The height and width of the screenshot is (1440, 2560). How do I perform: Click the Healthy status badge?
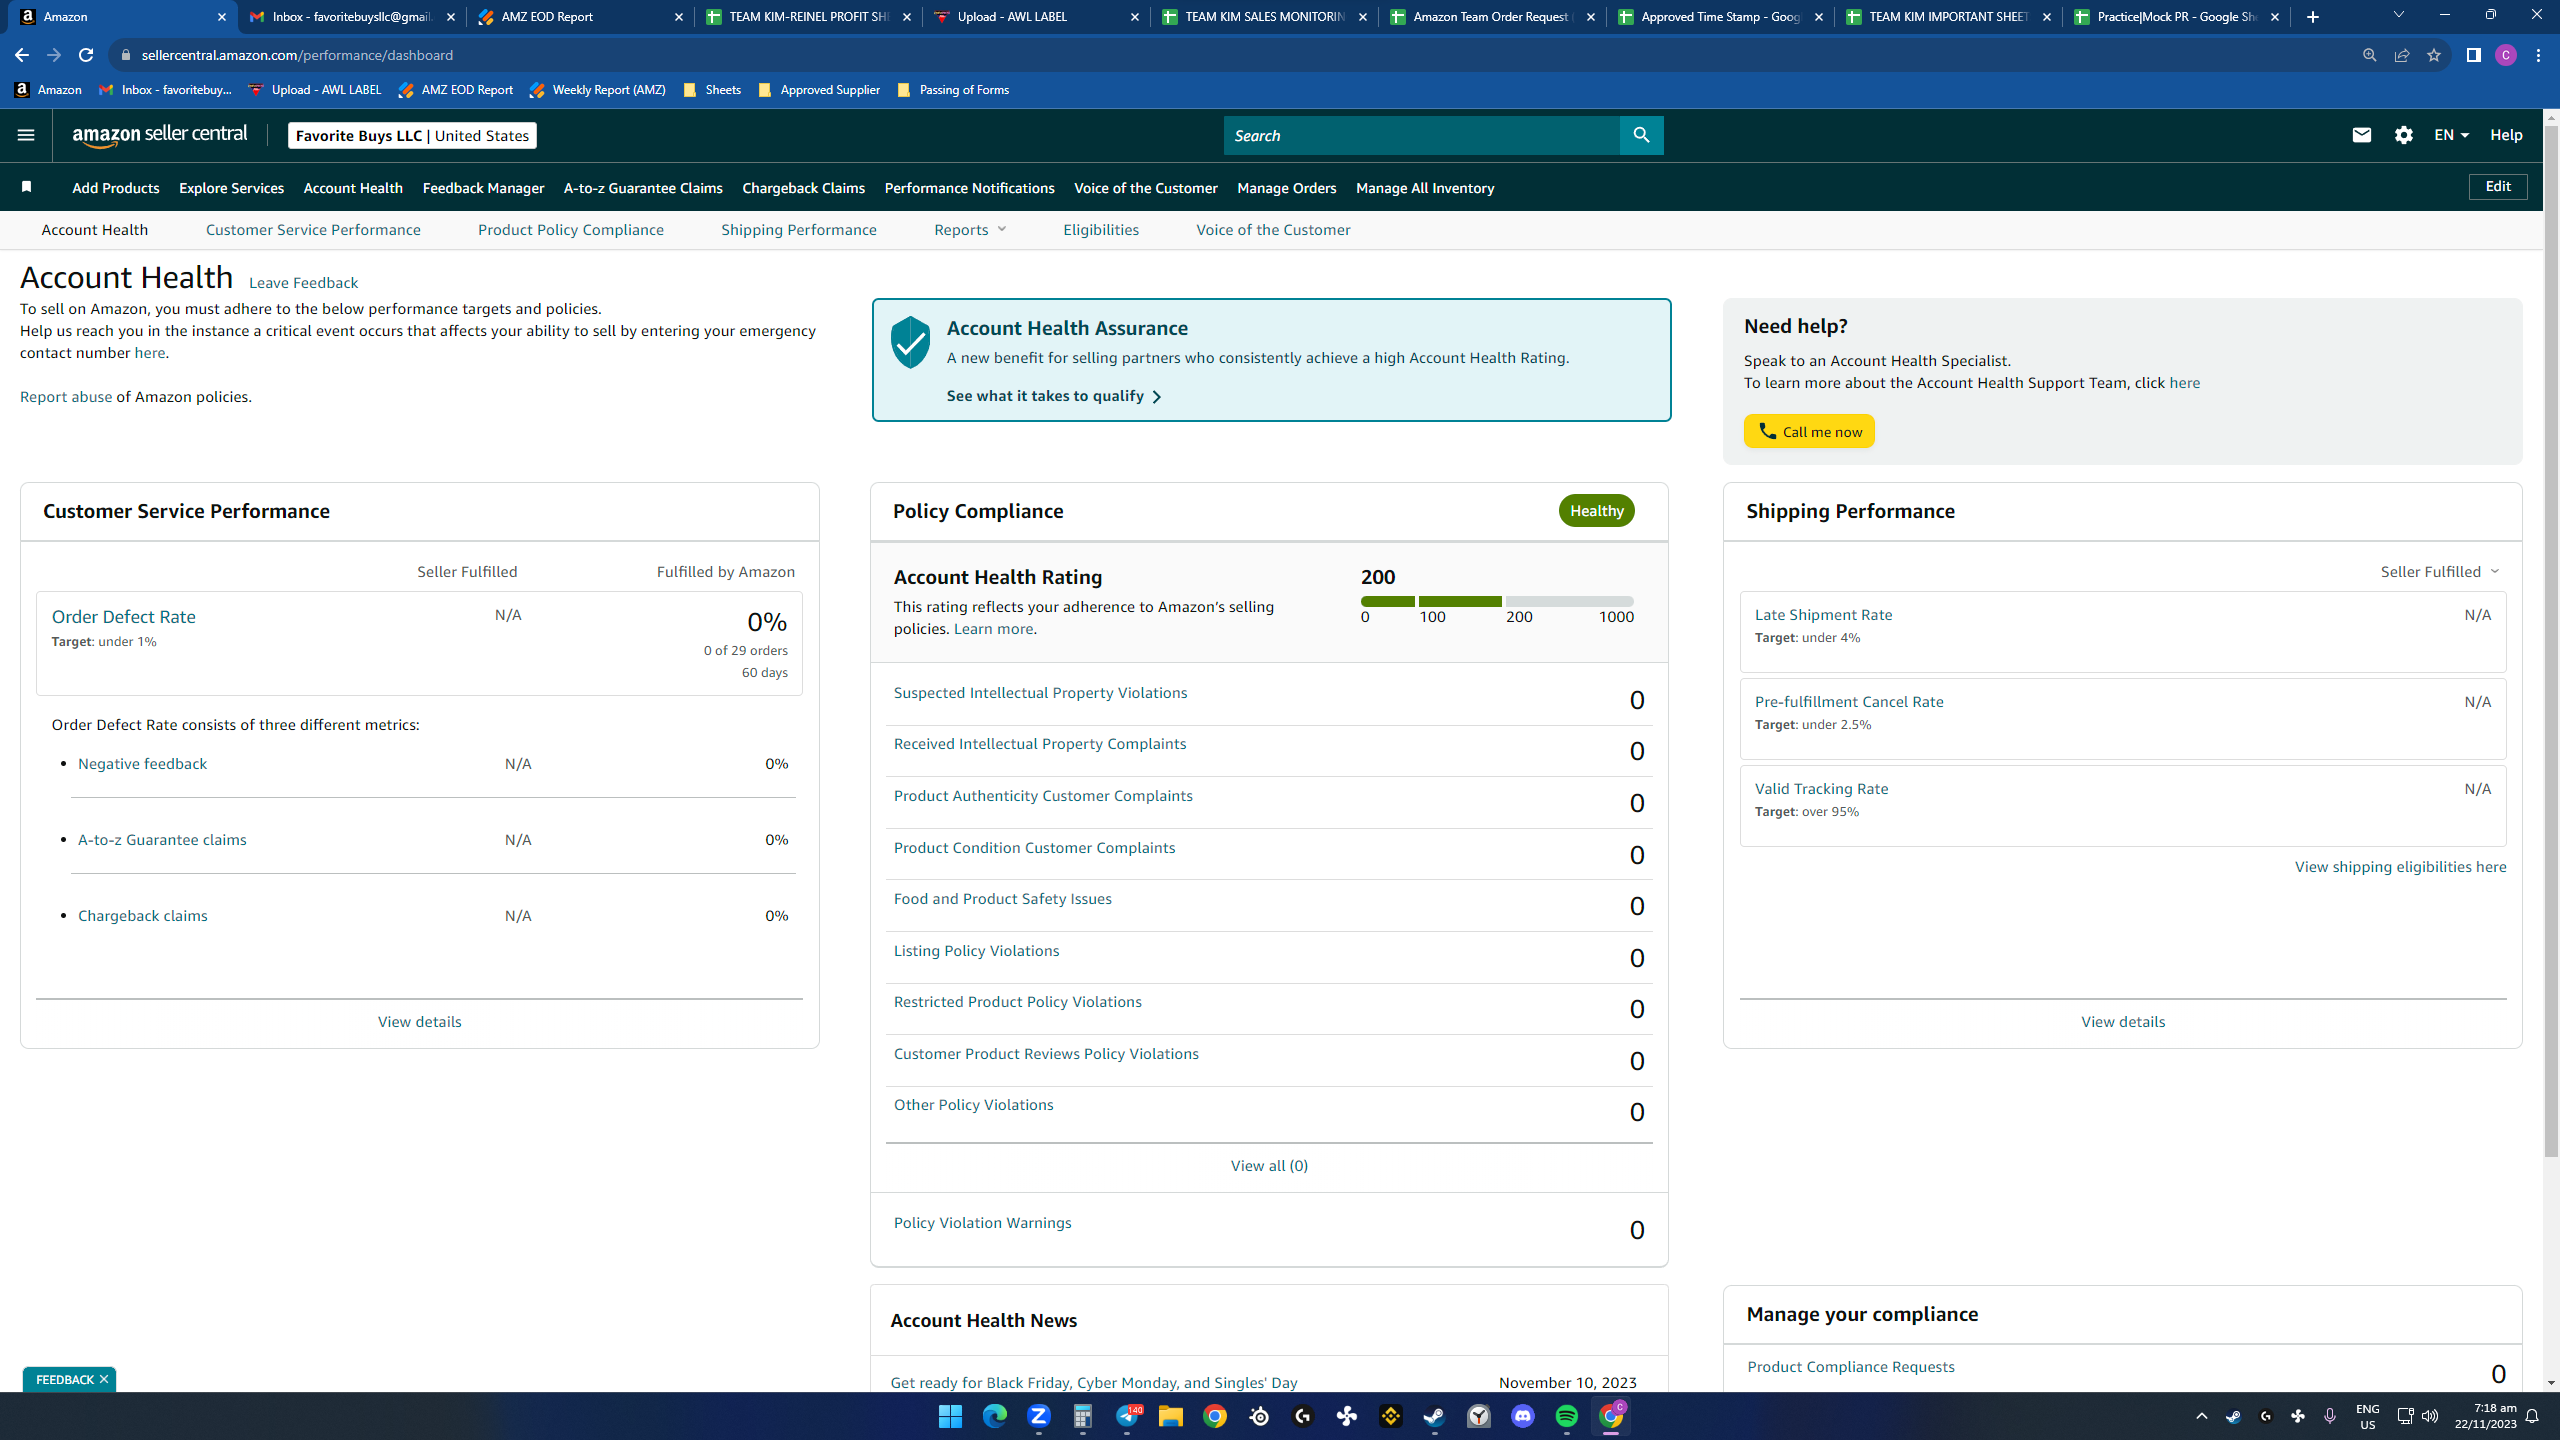pyautogui.click(x=1596, y=511)
